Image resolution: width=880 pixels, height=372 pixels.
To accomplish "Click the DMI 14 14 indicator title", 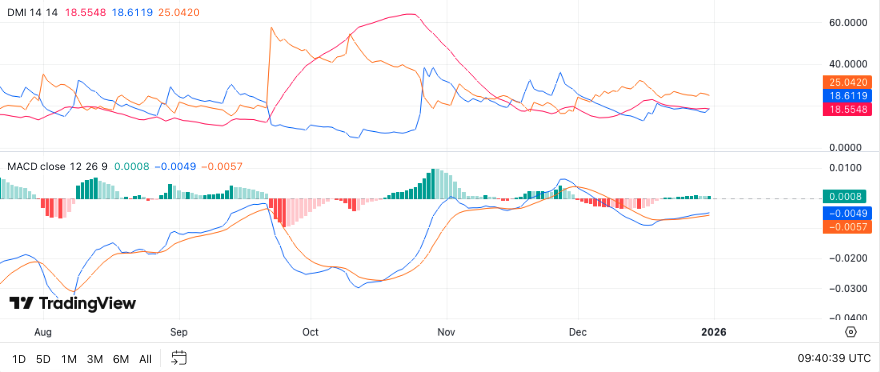I will 32,12.
